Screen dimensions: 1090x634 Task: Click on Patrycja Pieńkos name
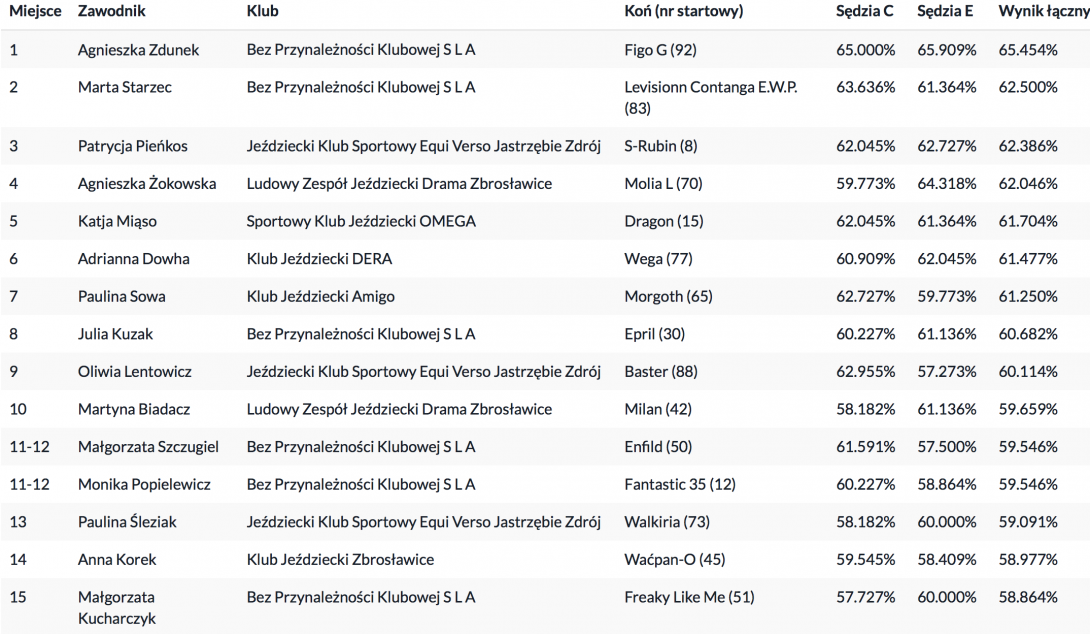[x=133, y=146]
